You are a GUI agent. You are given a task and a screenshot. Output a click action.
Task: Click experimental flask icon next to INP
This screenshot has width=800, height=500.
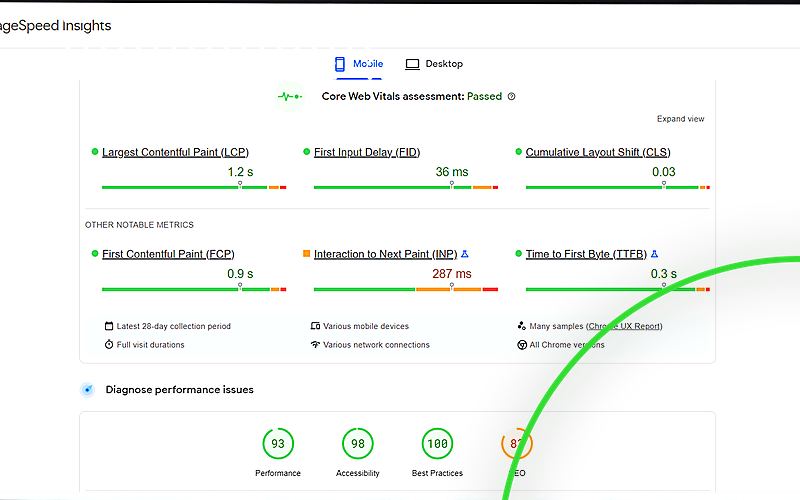pos(465,254)
